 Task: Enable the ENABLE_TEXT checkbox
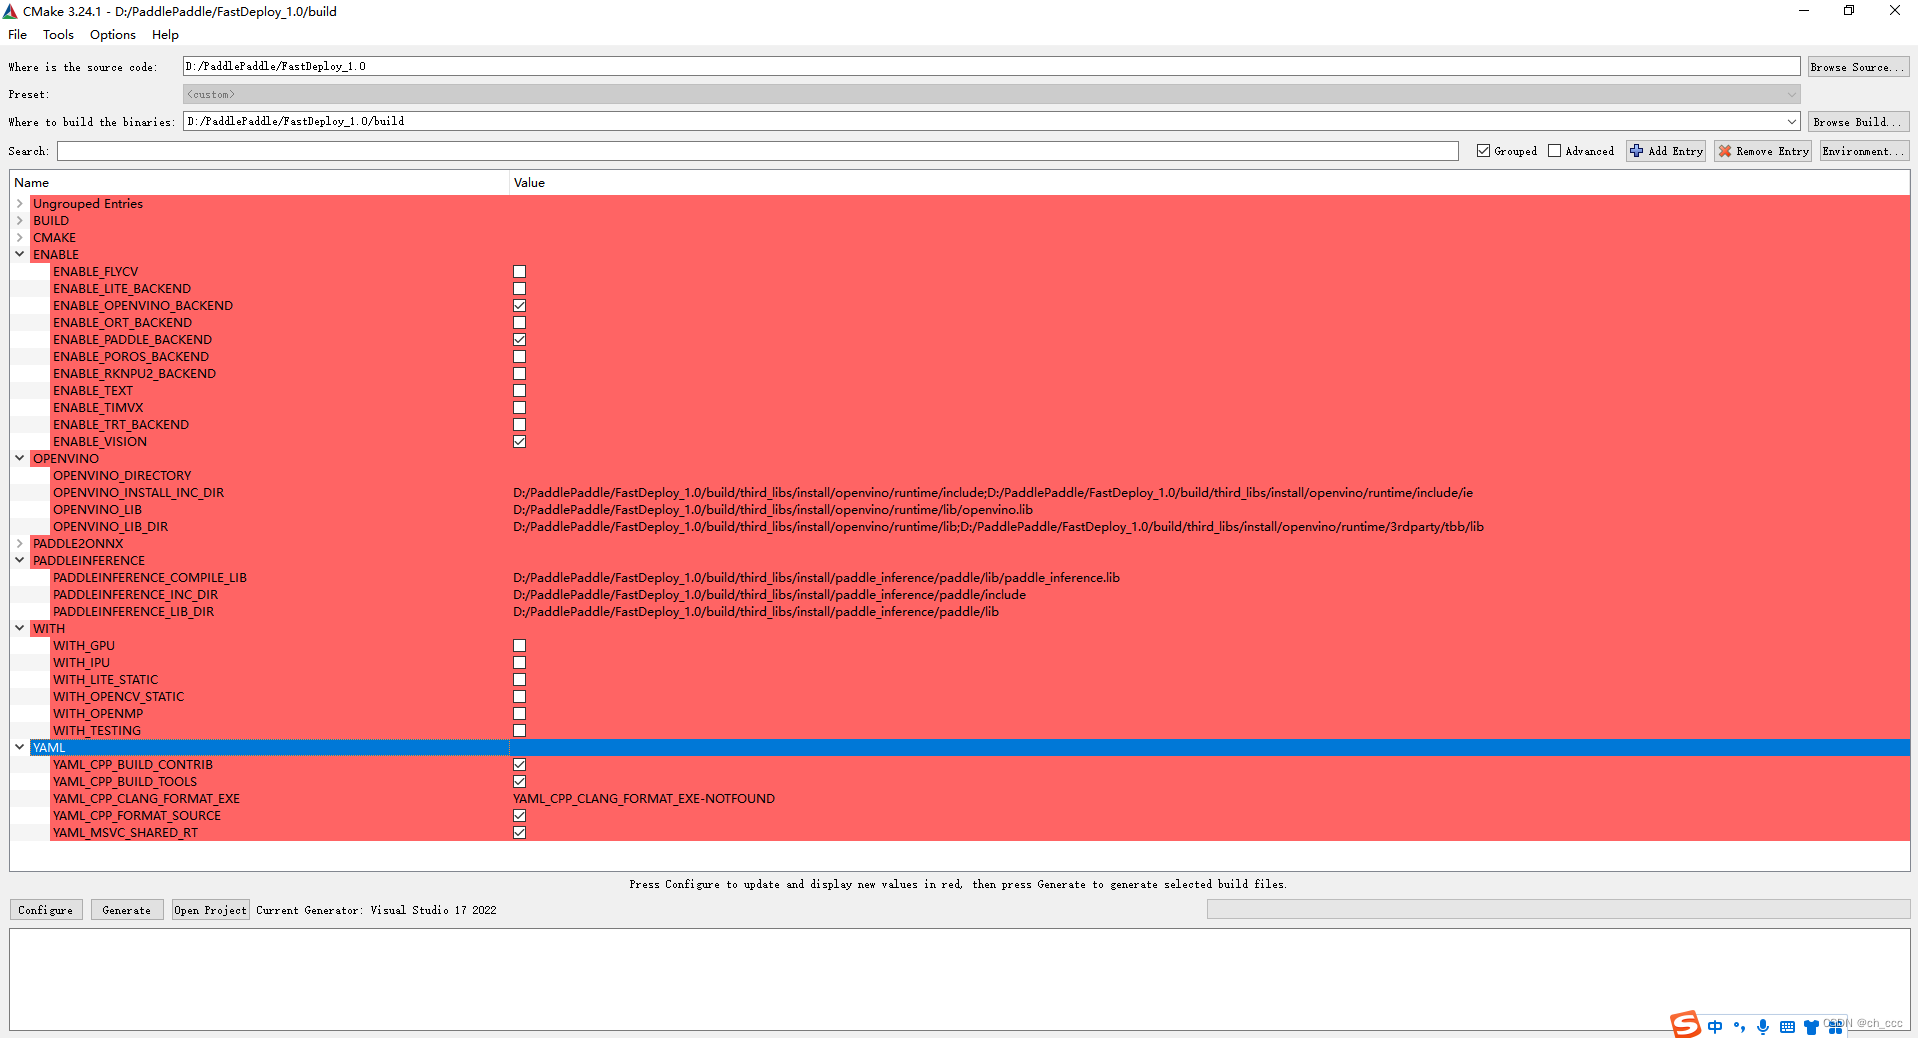pos(519,391)
